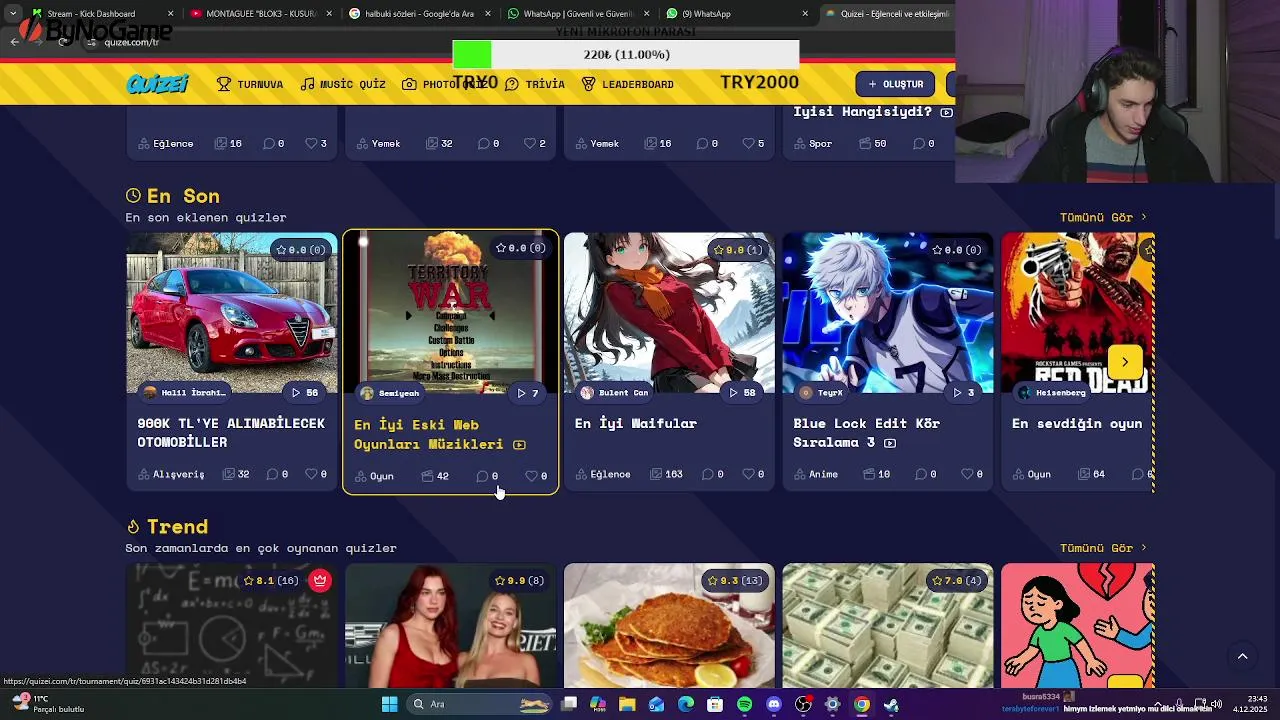Open OBS Studio from the taskbar
The width and height of the screenshot is (1280, 720).
(x=803, y=704)
